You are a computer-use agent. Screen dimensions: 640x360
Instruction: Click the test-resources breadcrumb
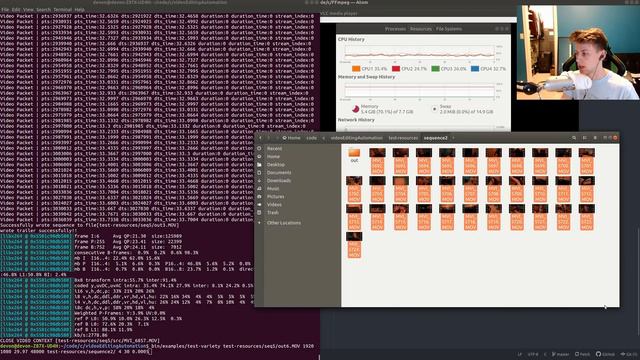(403, 138)
